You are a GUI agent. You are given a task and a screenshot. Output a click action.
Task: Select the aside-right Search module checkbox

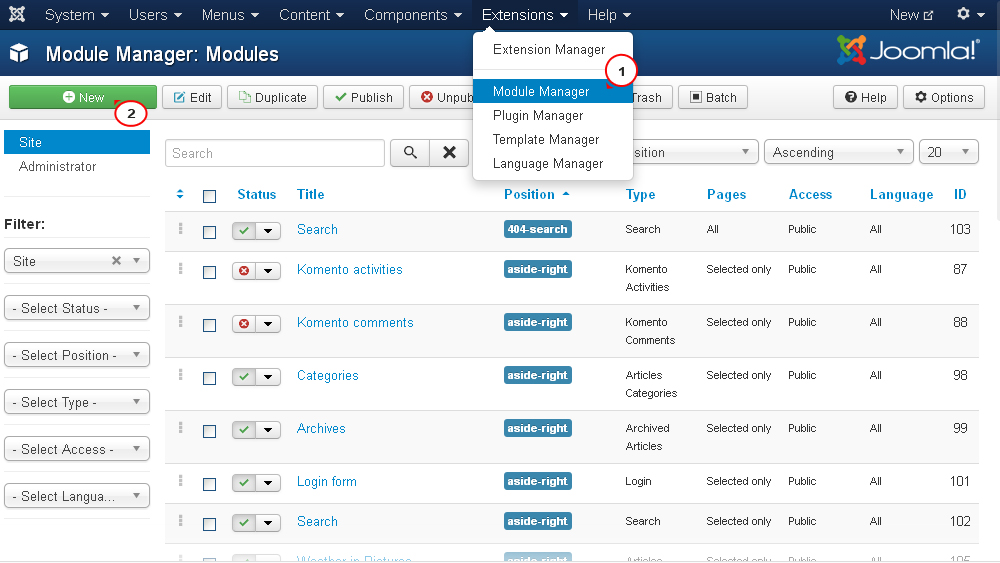(209, 525)
